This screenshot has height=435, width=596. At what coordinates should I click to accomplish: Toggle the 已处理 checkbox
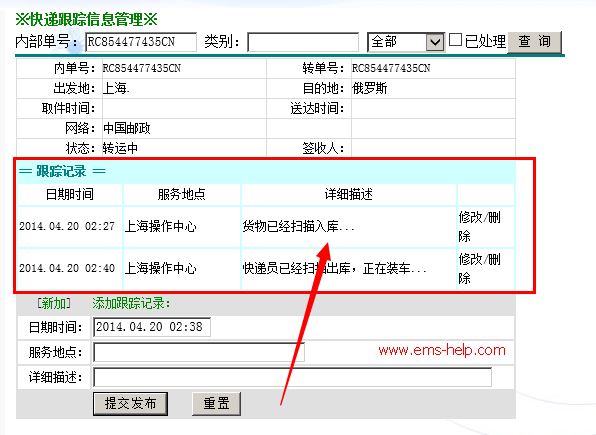pos(455,40)
